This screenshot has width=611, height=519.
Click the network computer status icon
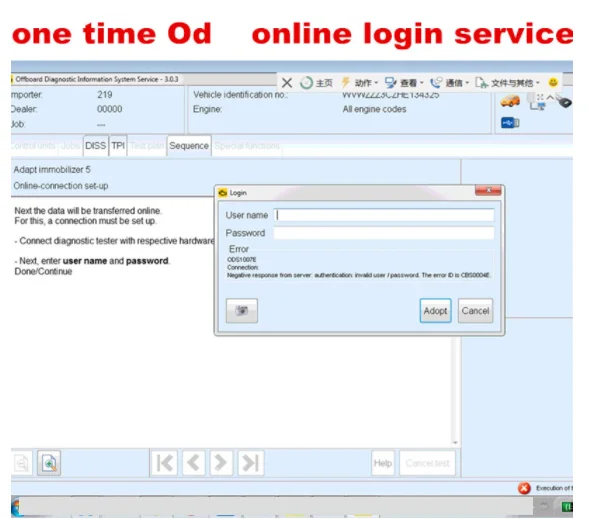coord(537,106)
